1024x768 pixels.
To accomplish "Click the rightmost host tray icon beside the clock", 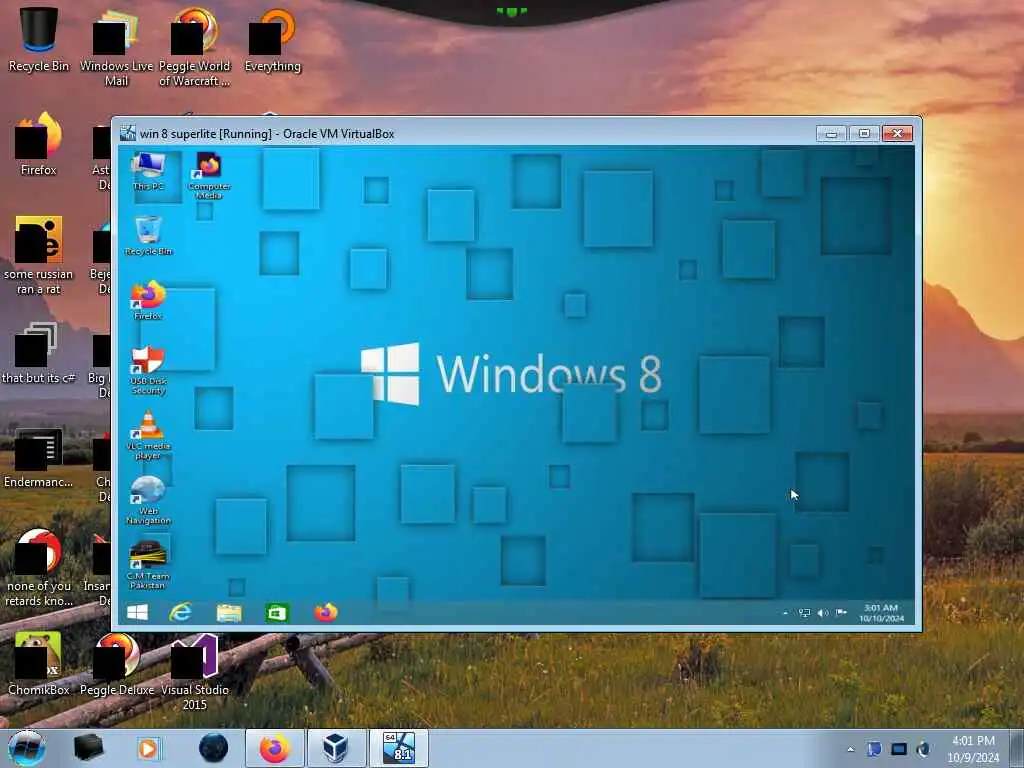I will point(923,749).
